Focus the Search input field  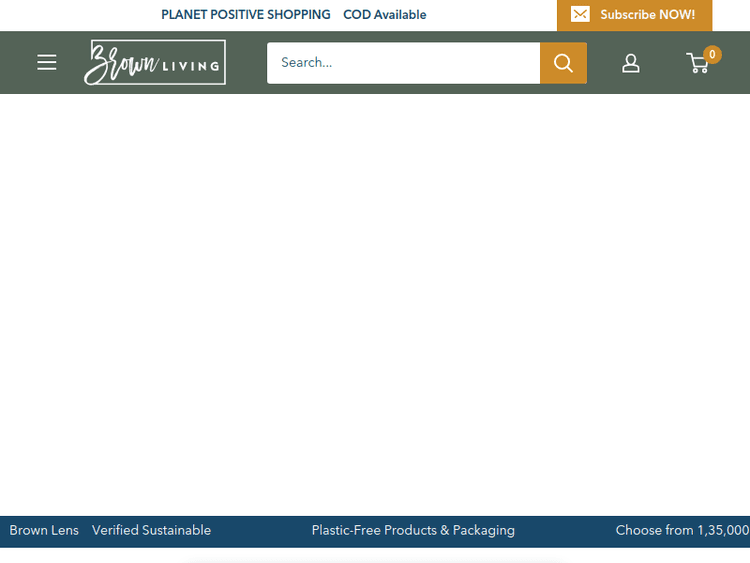tap(404, 63)
